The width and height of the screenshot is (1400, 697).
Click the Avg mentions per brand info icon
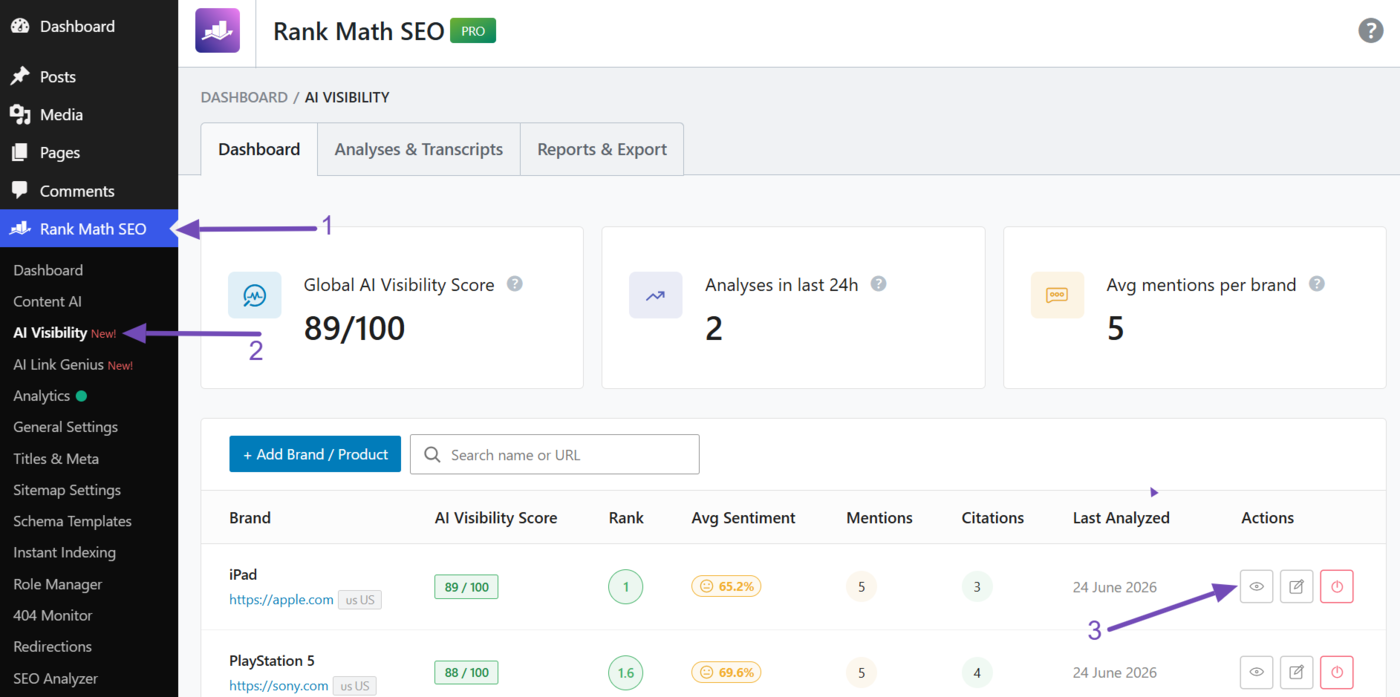1317,284
